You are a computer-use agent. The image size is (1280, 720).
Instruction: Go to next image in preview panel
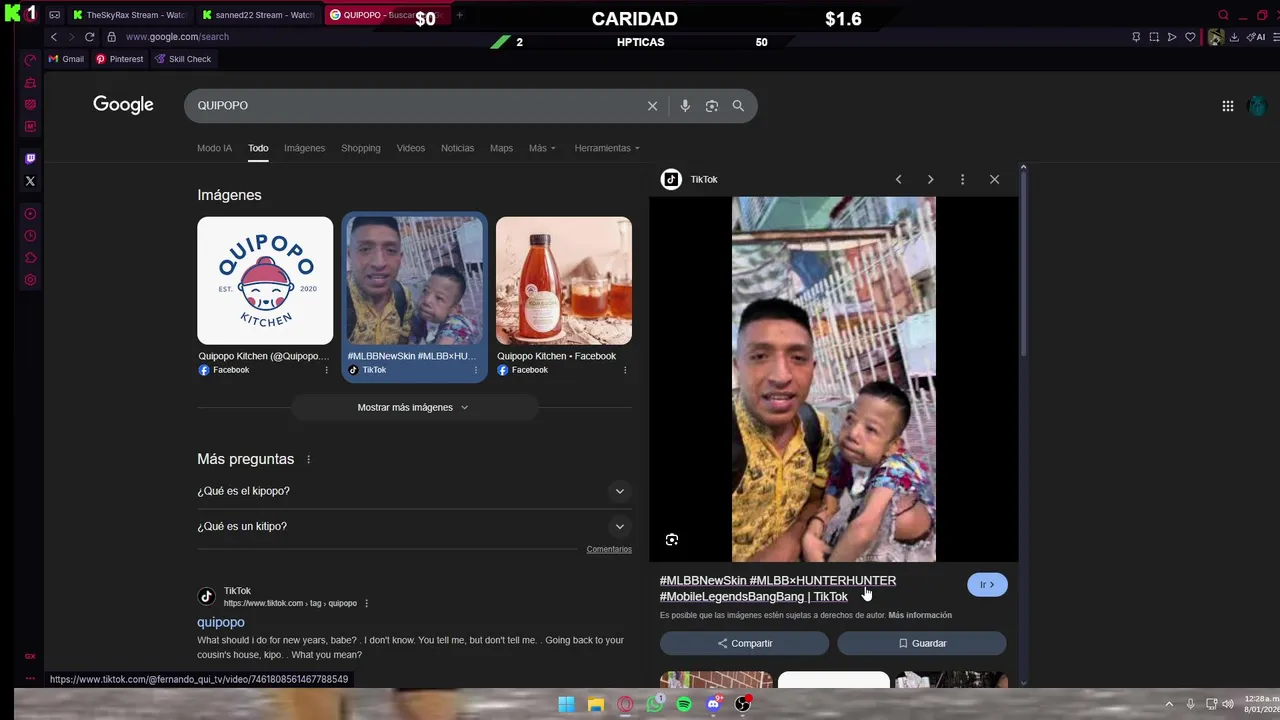[x=930, y=179]
